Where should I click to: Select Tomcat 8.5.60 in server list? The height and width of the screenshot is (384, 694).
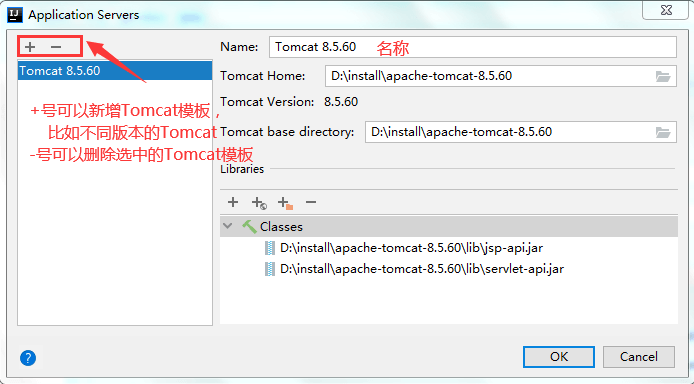click(x=115, y=71)
